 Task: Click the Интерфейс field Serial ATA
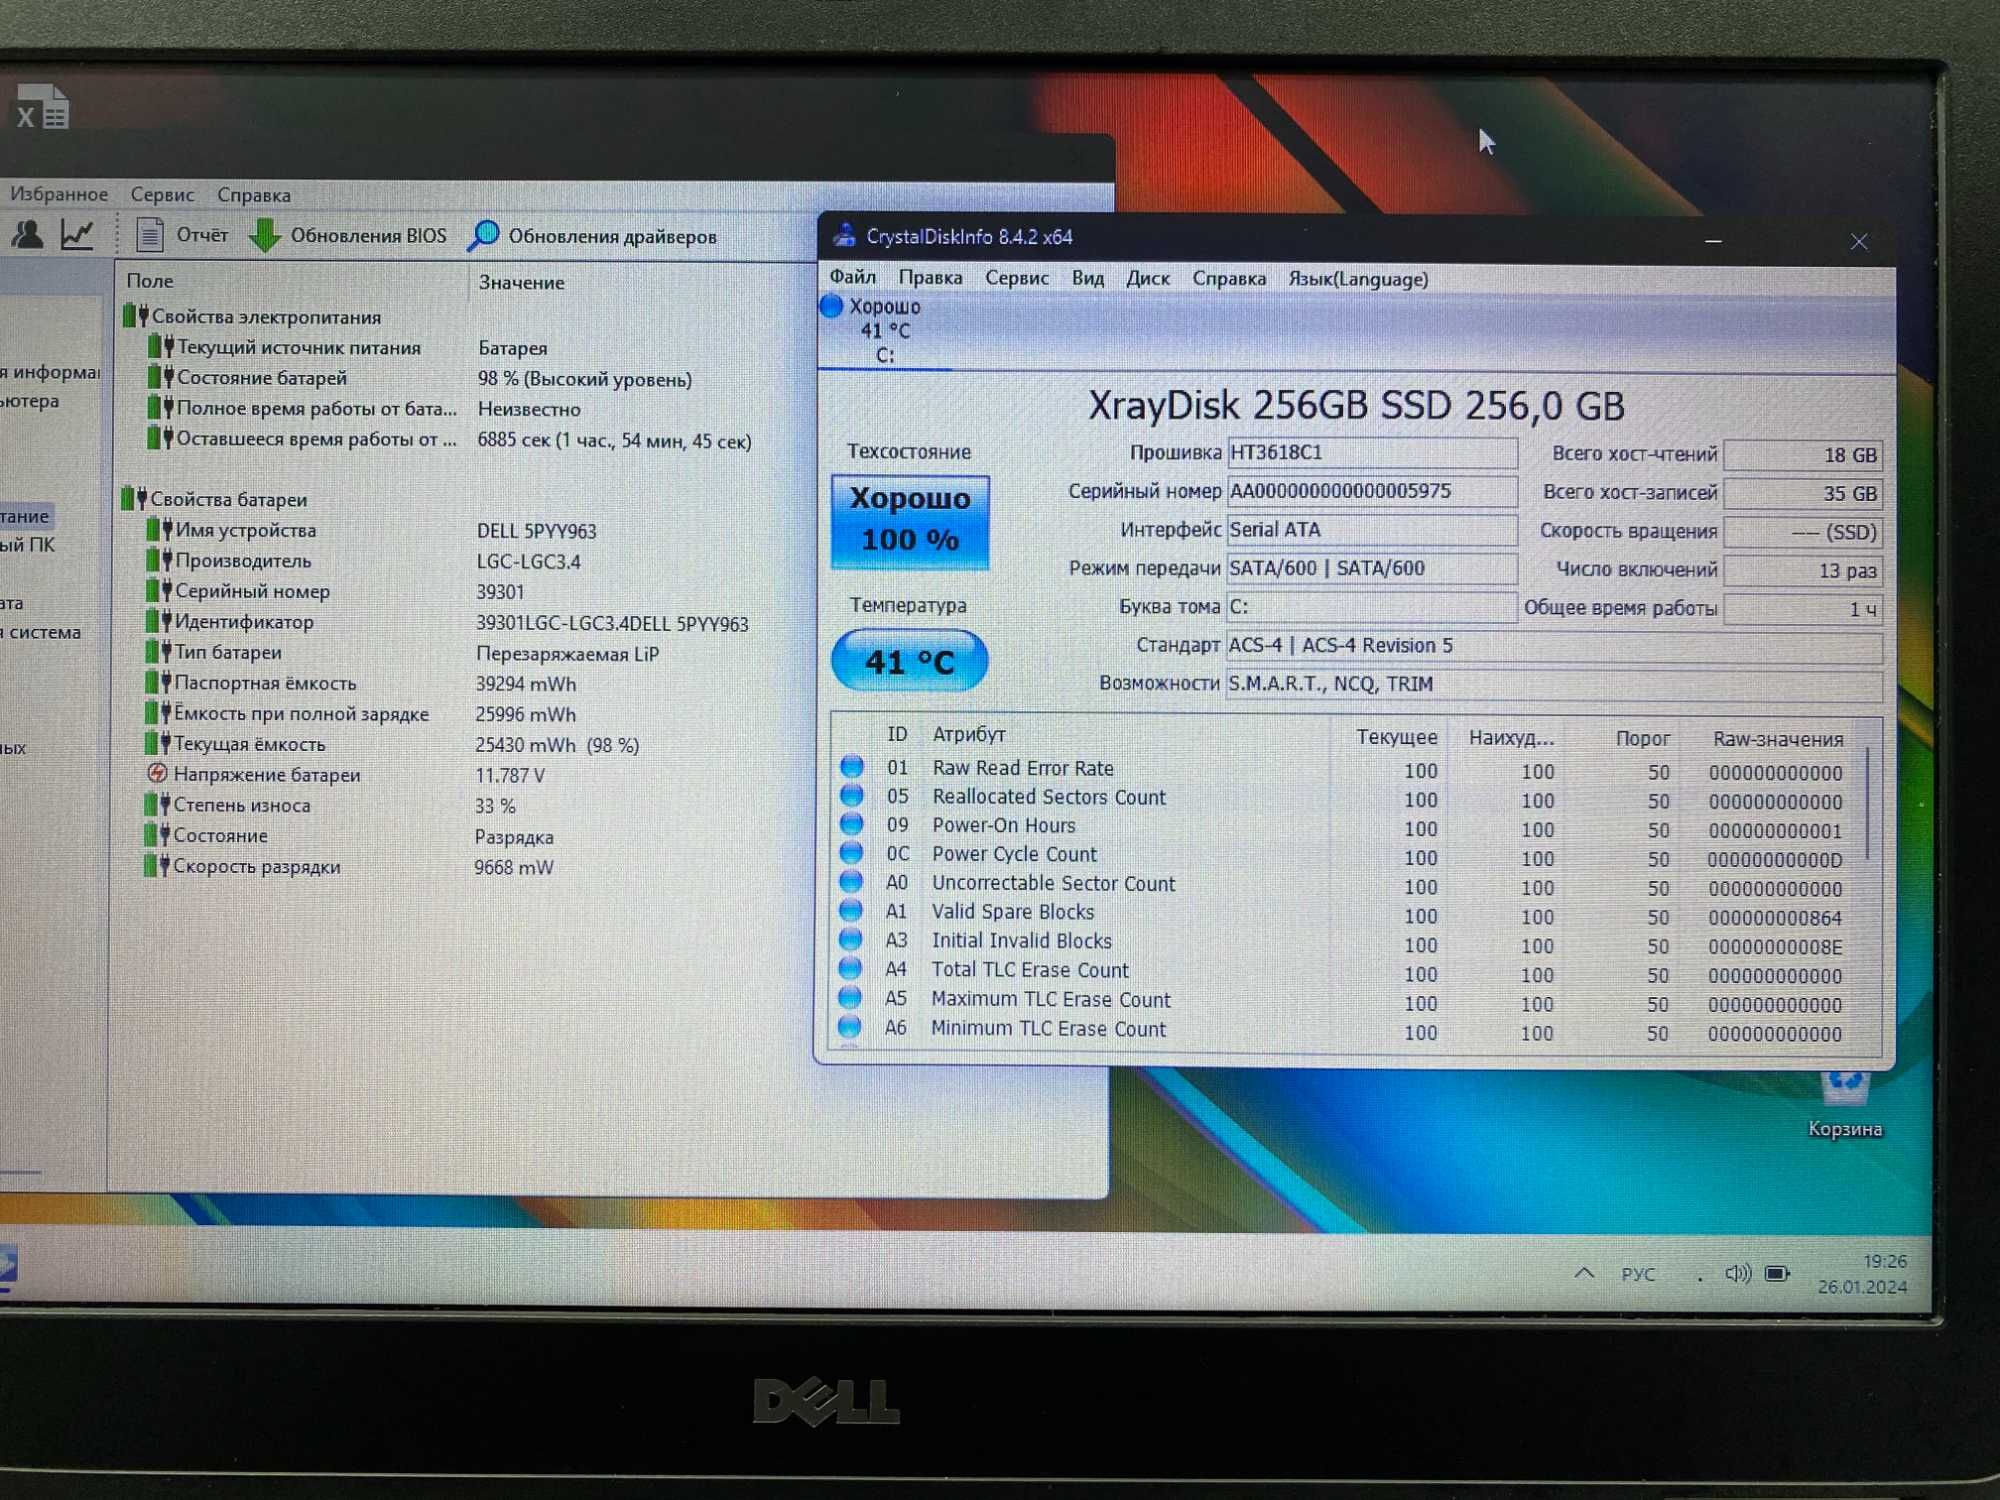click(1372, 530)
